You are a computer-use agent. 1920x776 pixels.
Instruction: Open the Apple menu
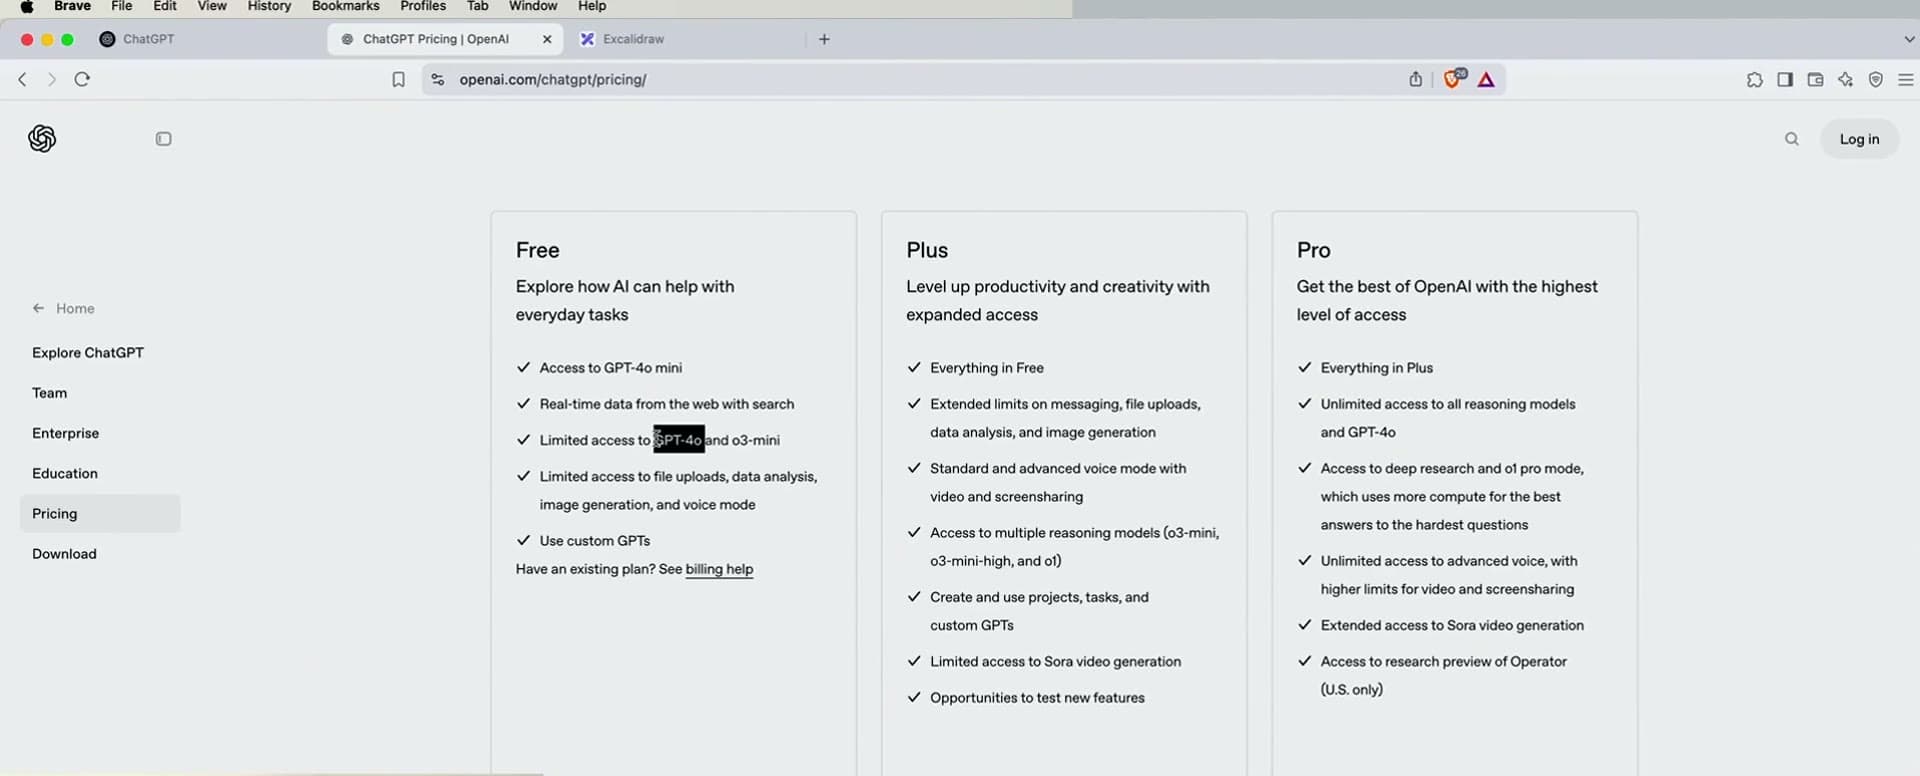point(27,6)
